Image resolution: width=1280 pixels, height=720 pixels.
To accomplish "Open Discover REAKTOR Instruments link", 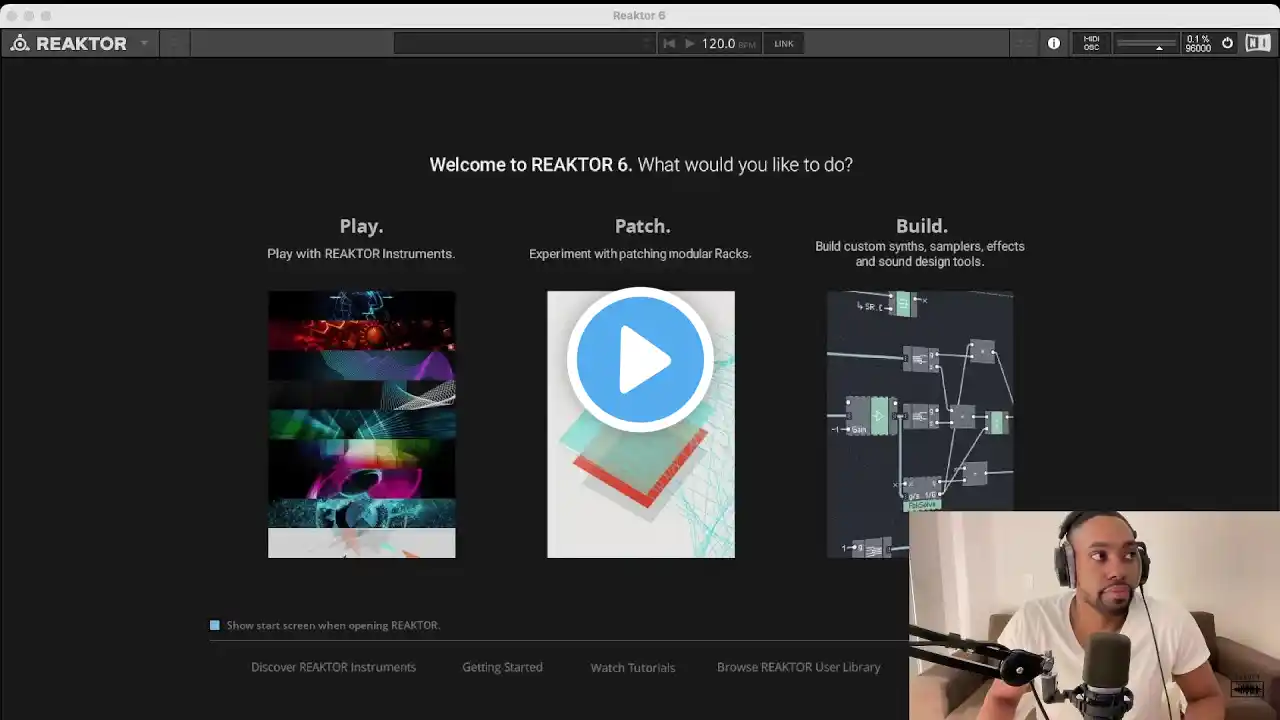I will click(x=333, y=667).
